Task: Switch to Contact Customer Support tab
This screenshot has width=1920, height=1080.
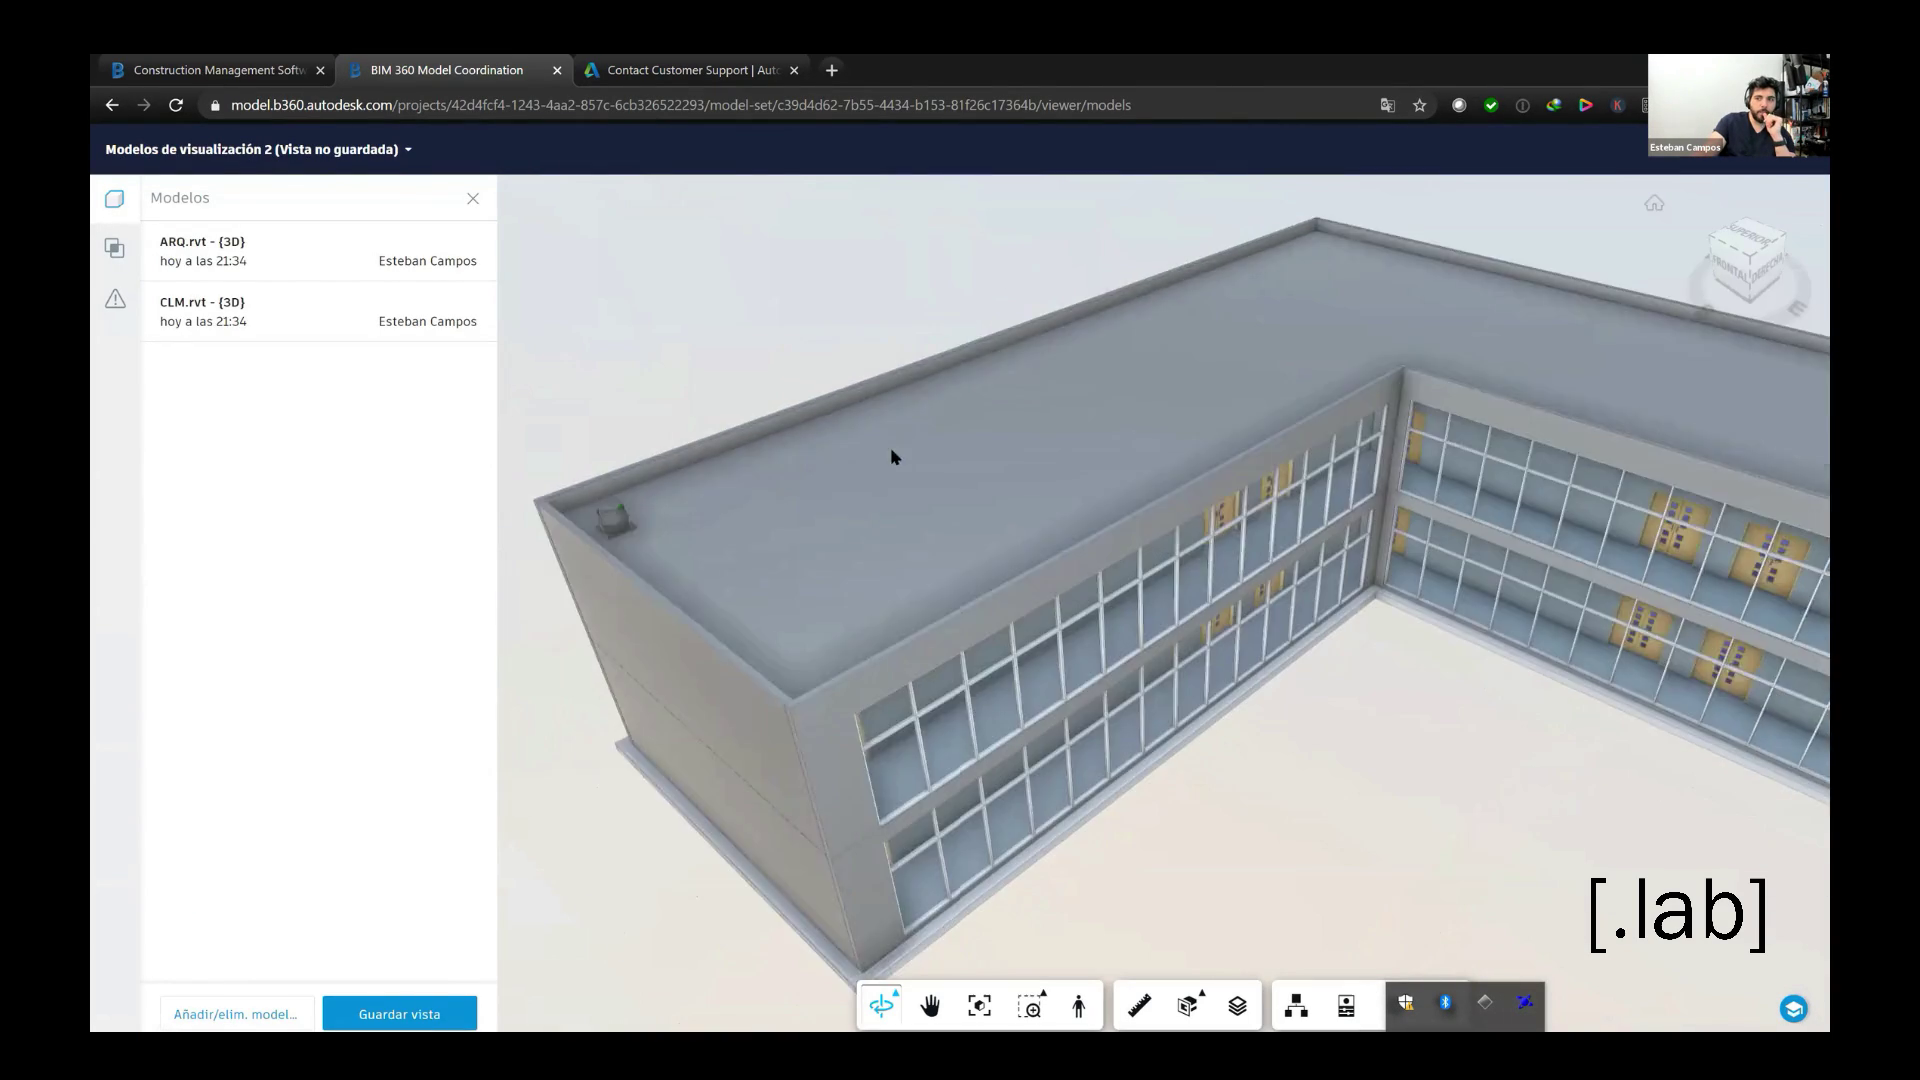Action: click(x=692, y=70)
